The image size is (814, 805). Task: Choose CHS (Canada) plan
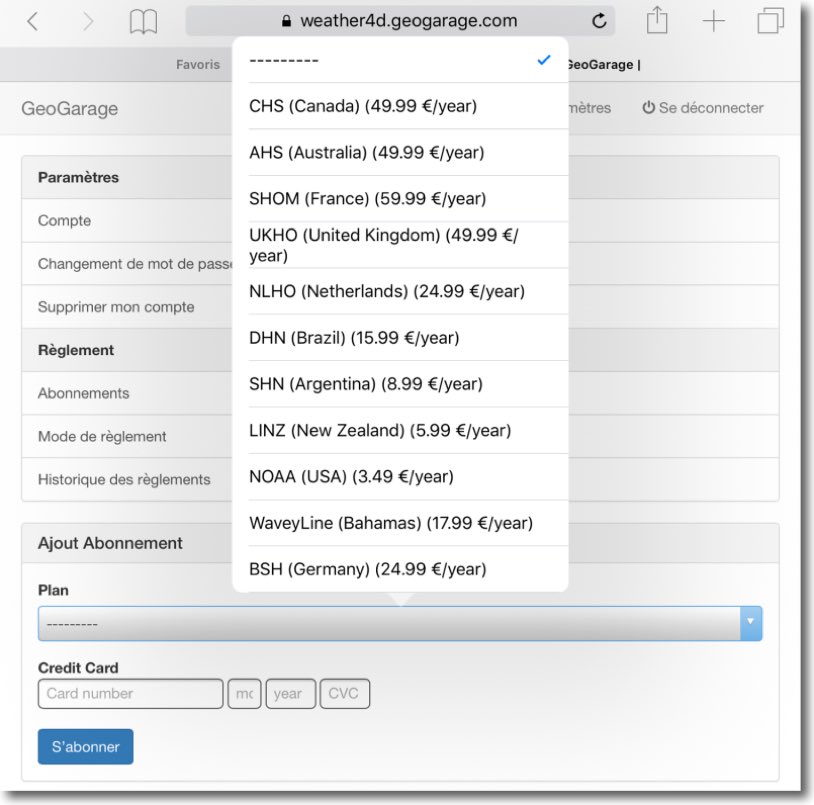(x=400, y=106)
